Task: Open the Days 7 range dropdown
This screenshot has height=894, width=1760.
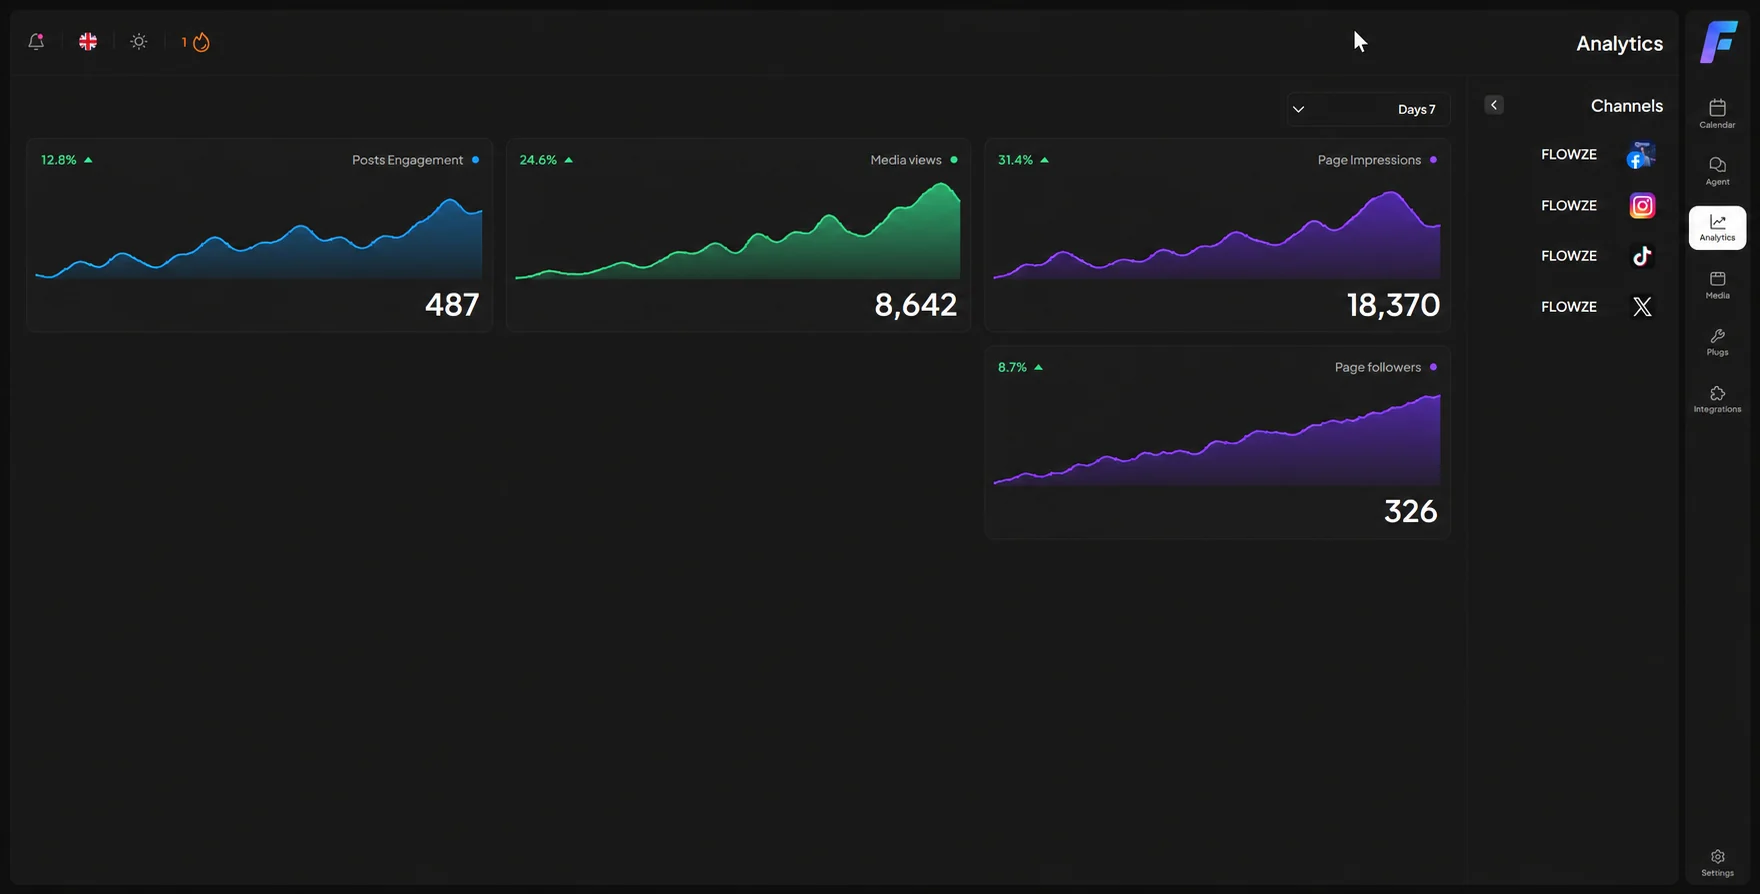Action: 1368,109
